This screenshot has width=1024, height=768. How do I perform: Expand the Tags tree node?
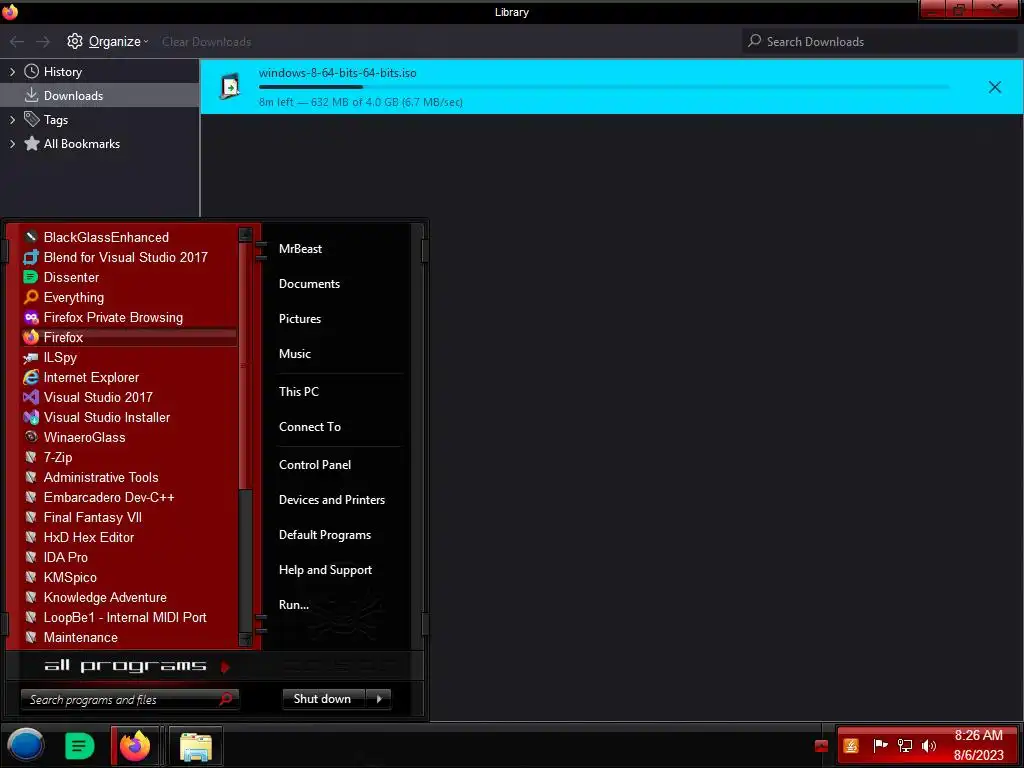(12, 120)
